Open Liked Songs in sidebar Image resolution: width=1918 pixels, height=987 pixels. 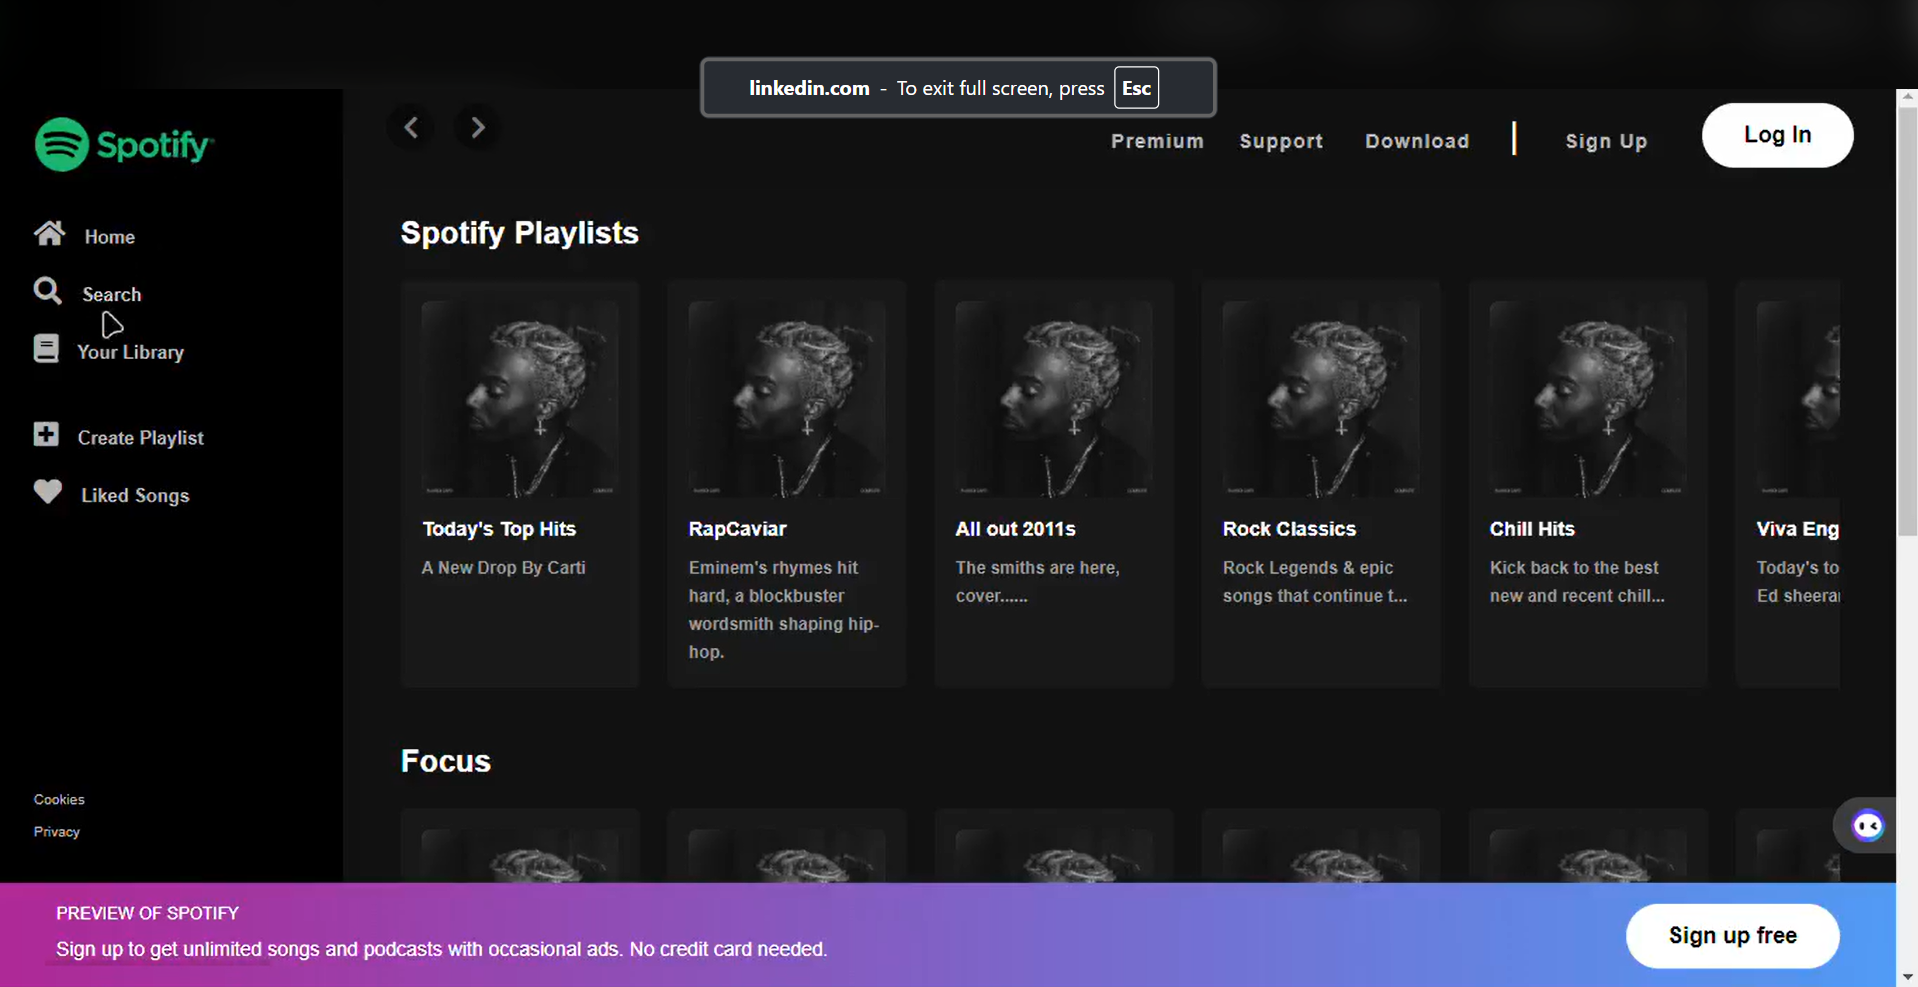pyautogui.click(x=135, y=496)
